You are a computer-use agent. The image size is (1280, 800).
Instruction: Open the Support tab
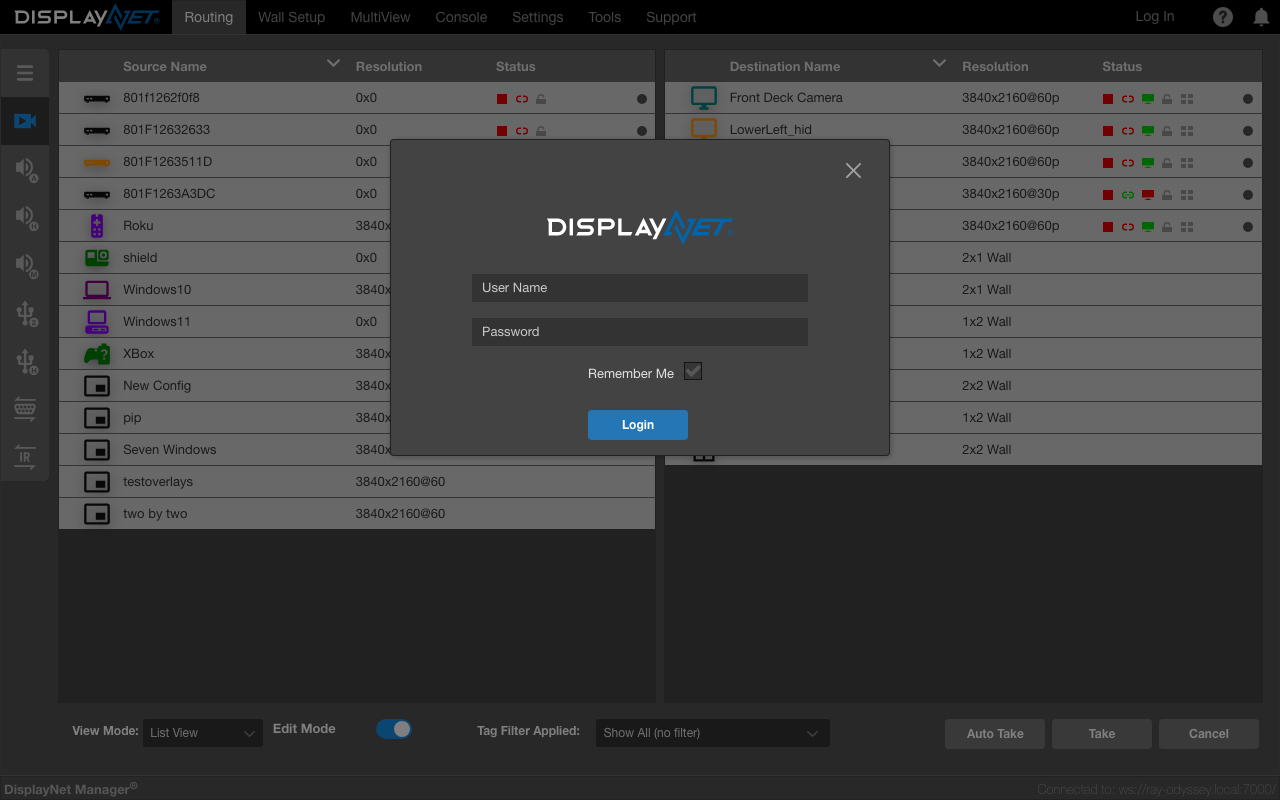671,17
